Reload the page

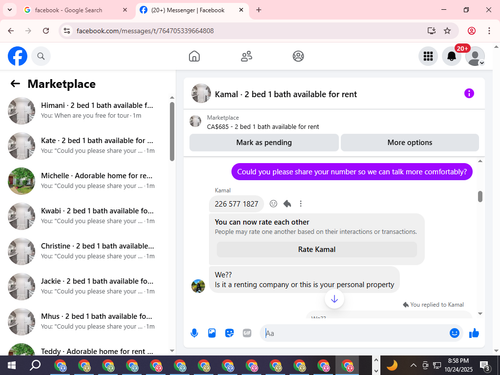point(46,31)
